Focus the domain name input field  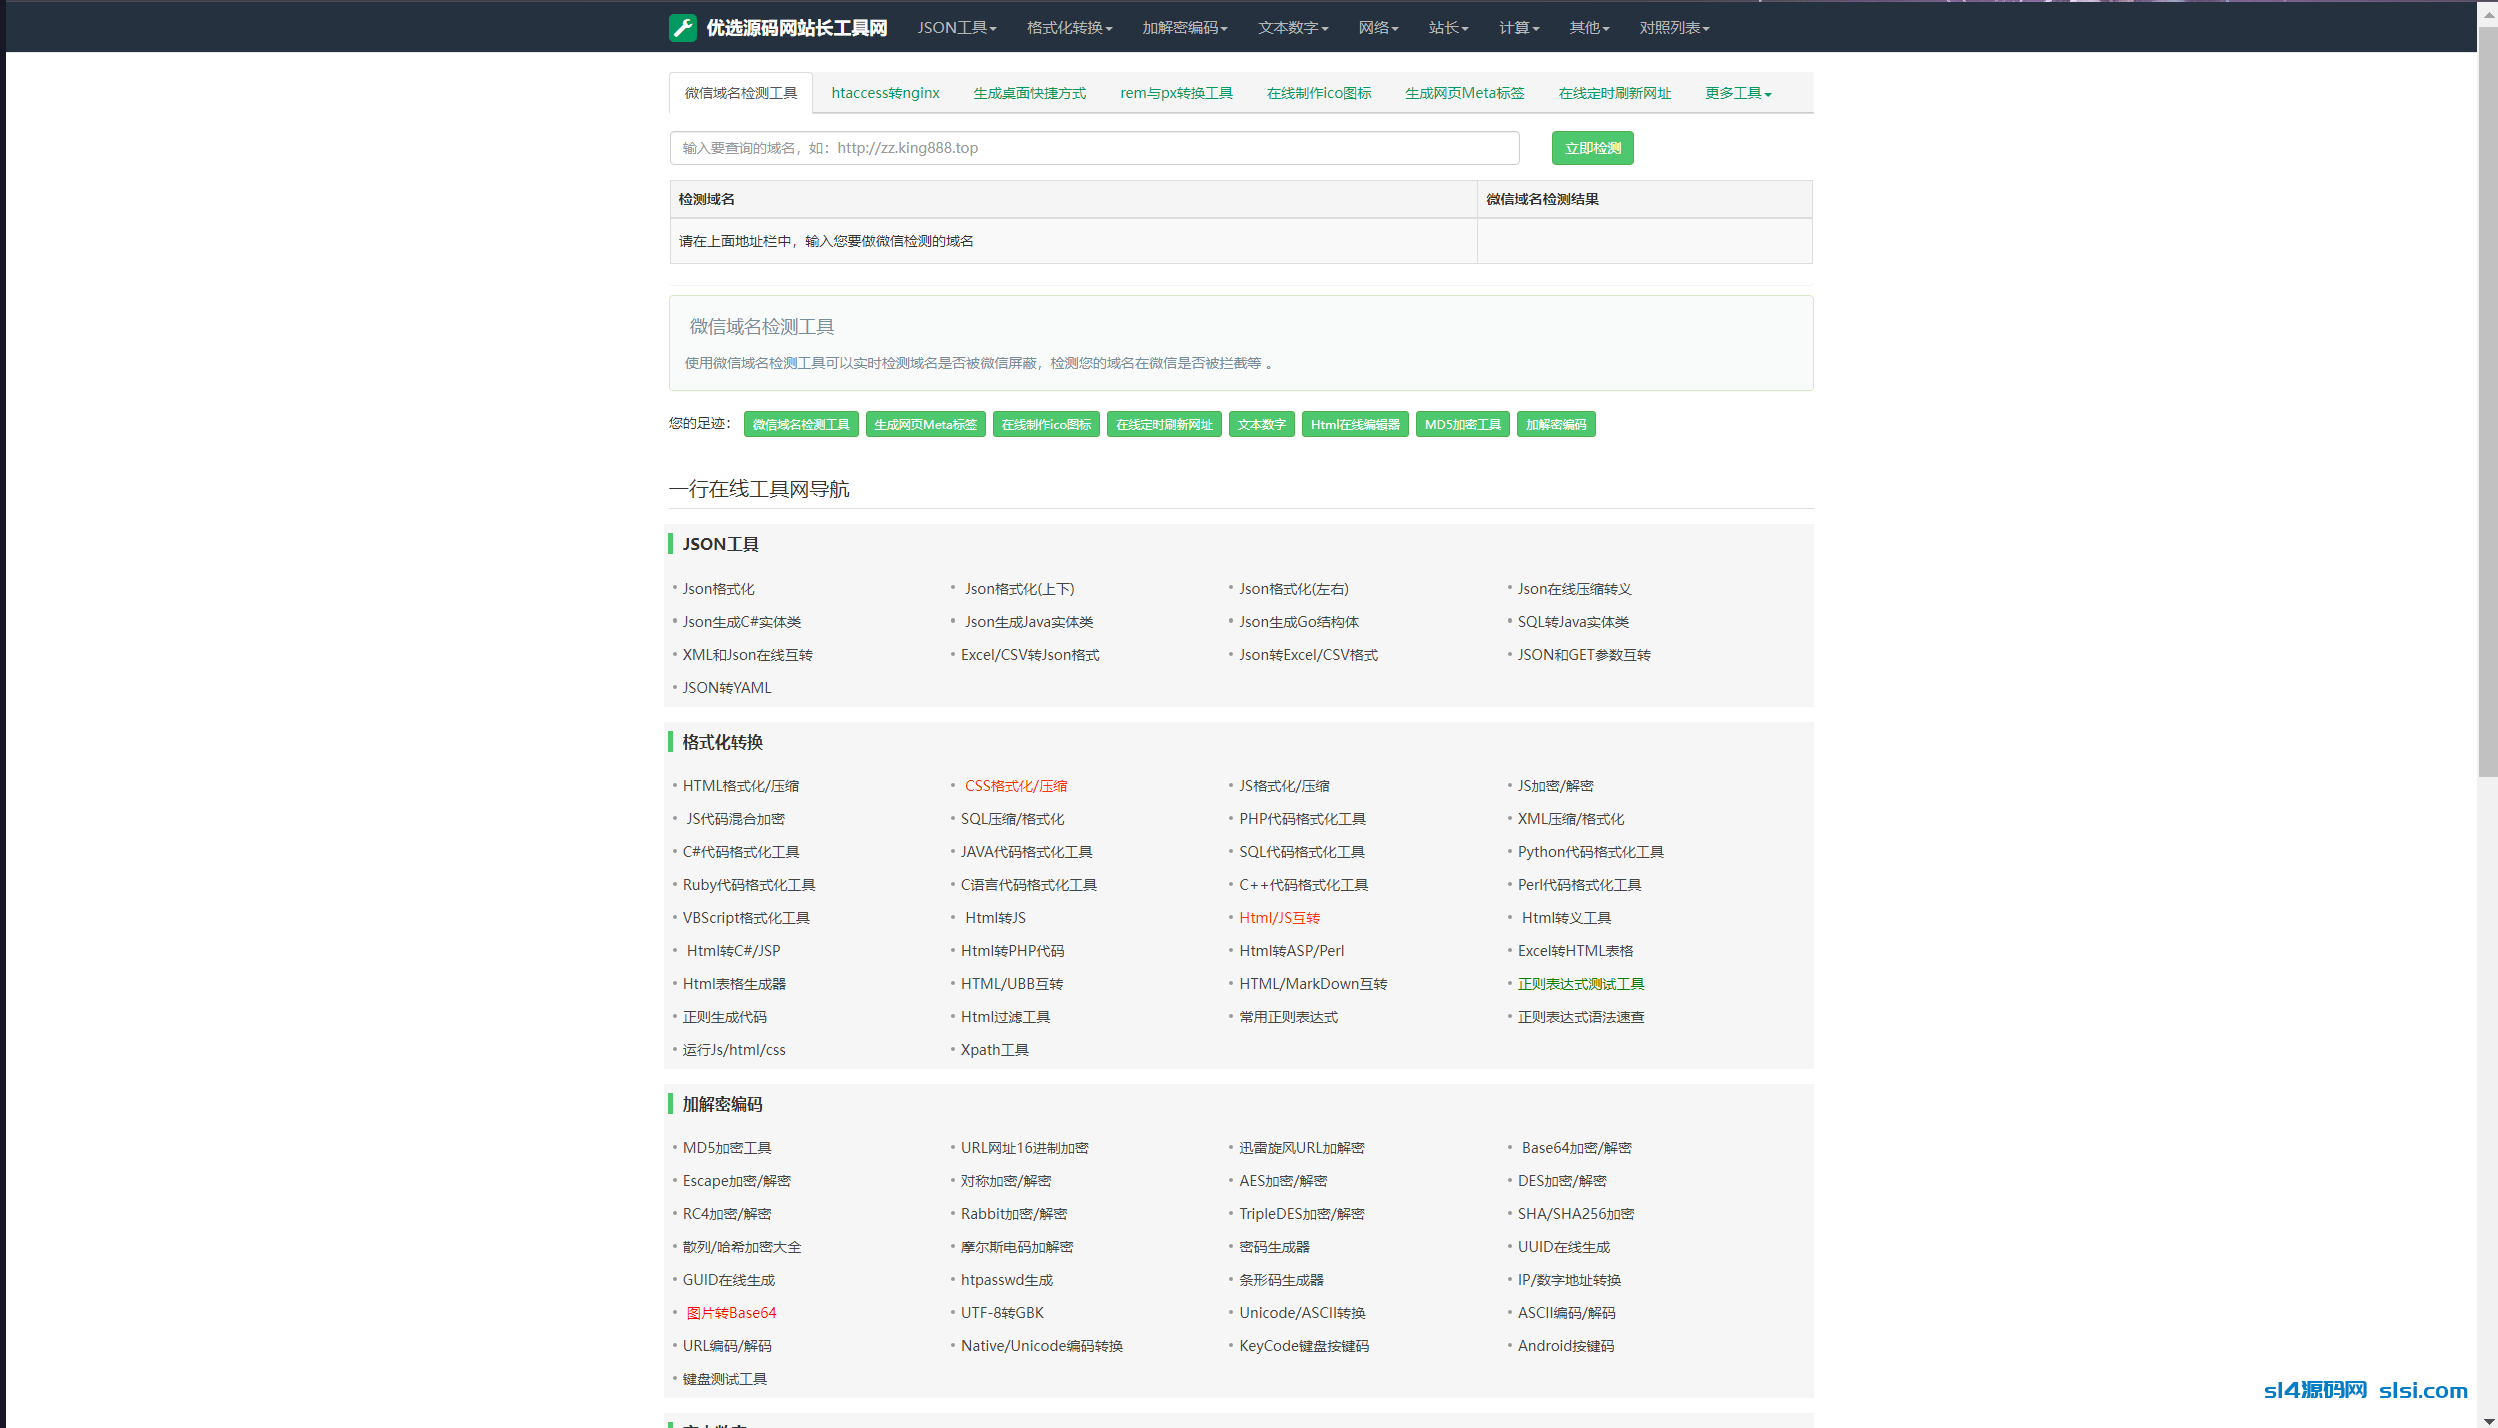(x=1094, y=148)
